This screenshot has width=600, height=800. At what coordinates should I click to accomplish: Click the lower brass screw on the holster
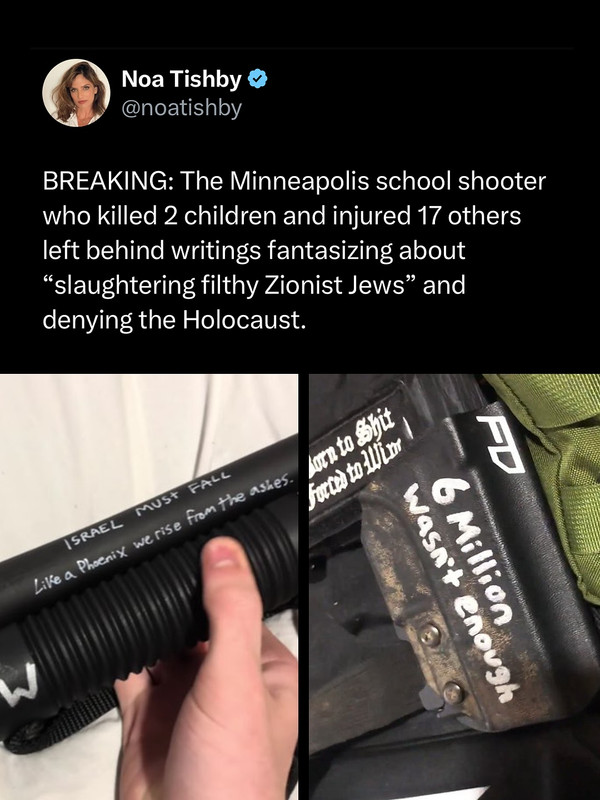point(453,693)
